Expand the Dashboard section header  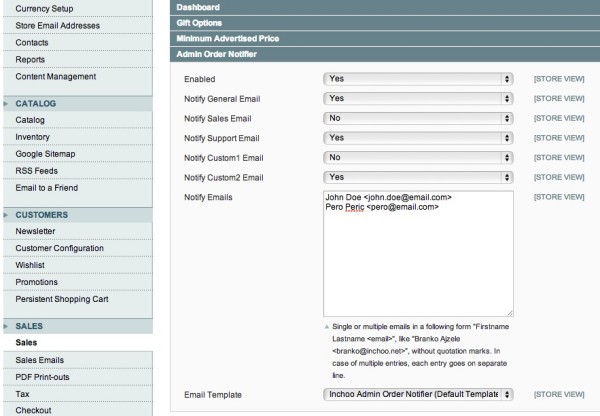click(x=385, y=7)
